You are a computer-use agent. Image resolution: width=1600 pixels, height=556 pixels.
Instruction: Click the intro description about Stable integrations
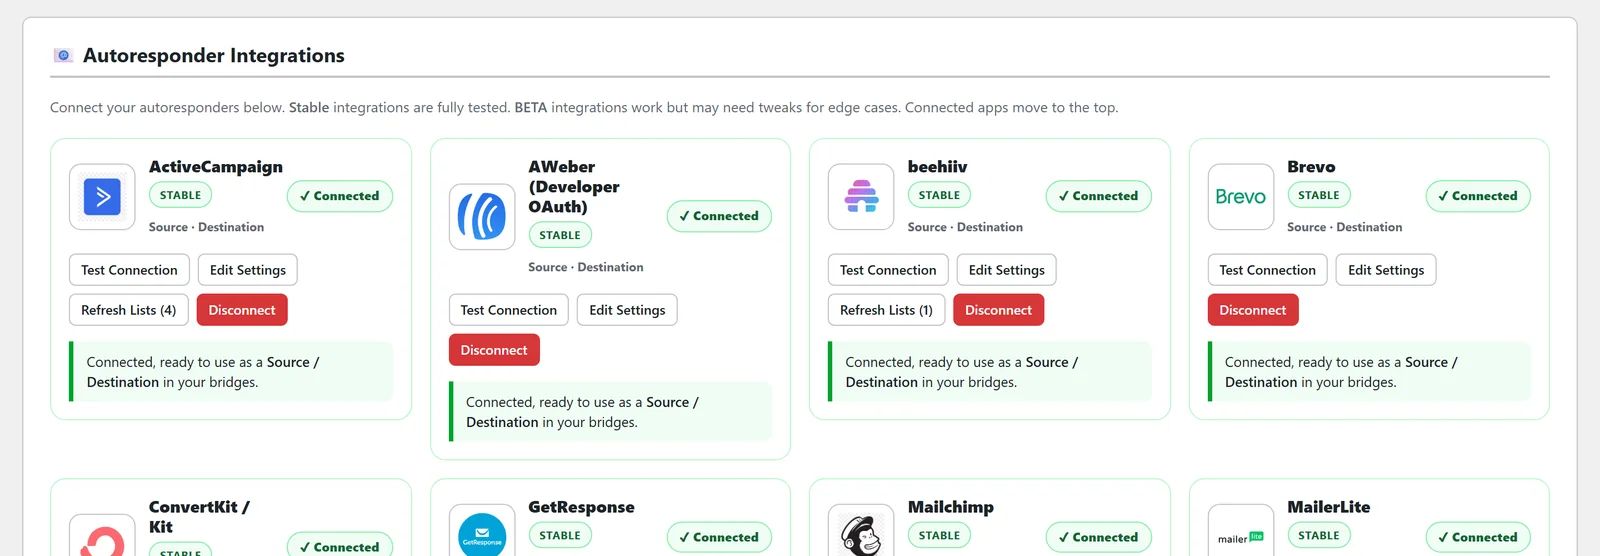point(584,107)
